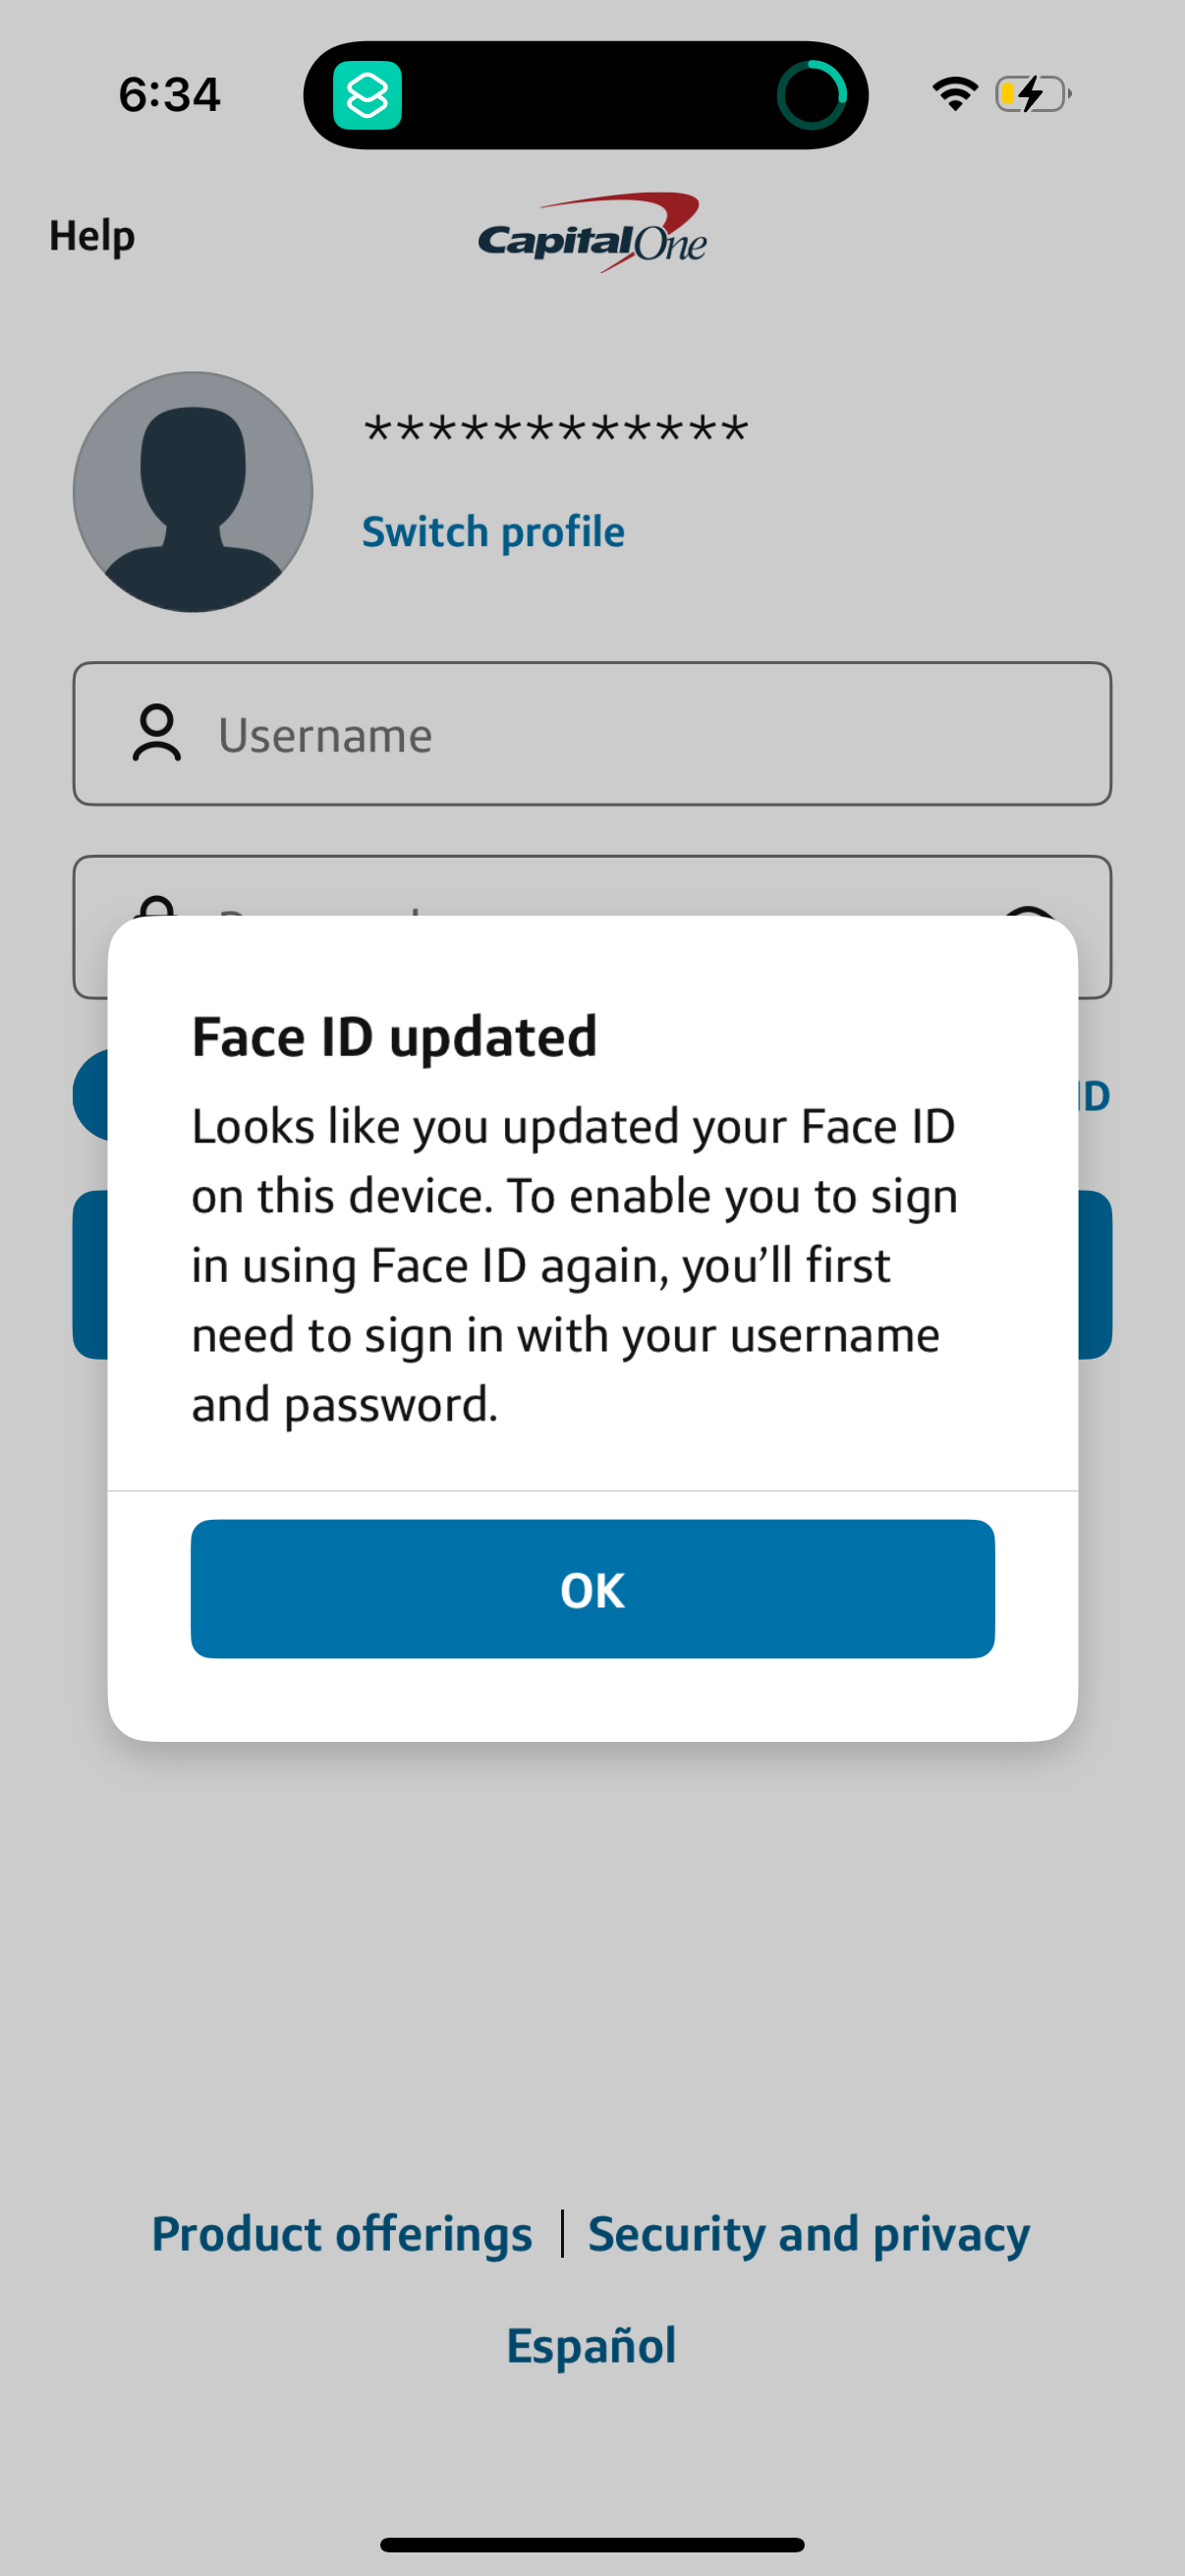The image size is (1185, 2576).
Task: Click the recording indicator circle in Dynamic Island
Action: click(x=812, y=97)
